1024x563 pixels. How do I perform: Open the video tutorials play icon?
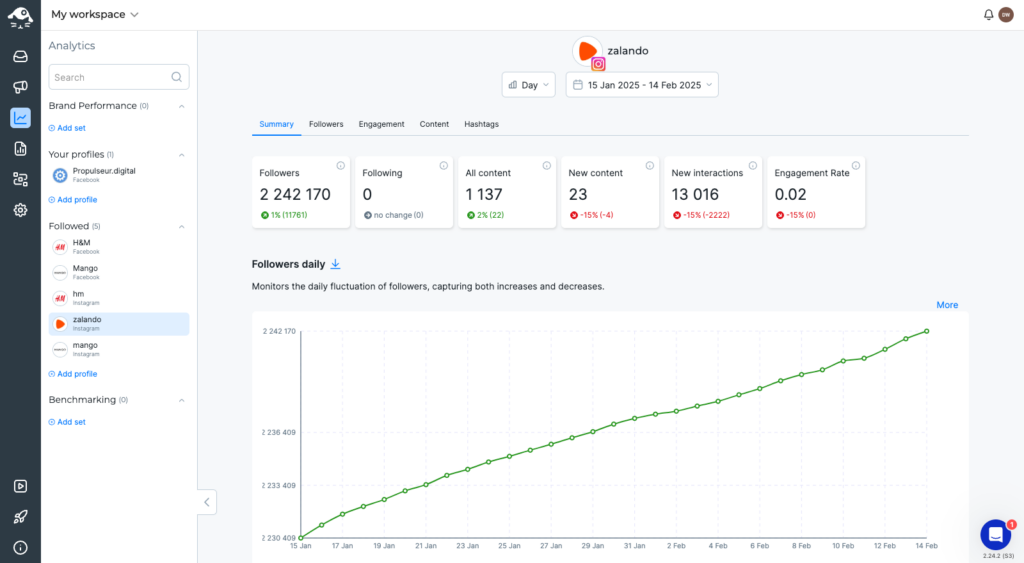coord(20,486)
